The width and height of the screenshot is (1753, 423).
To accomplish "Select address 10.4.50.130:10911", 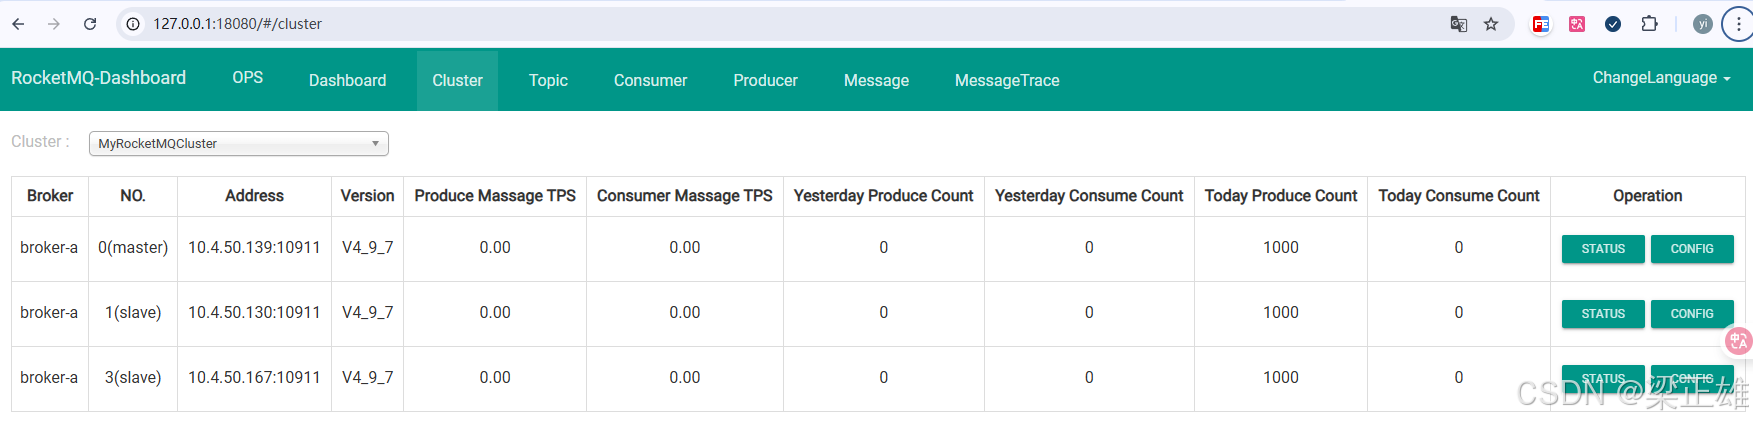I will point(254,312).
